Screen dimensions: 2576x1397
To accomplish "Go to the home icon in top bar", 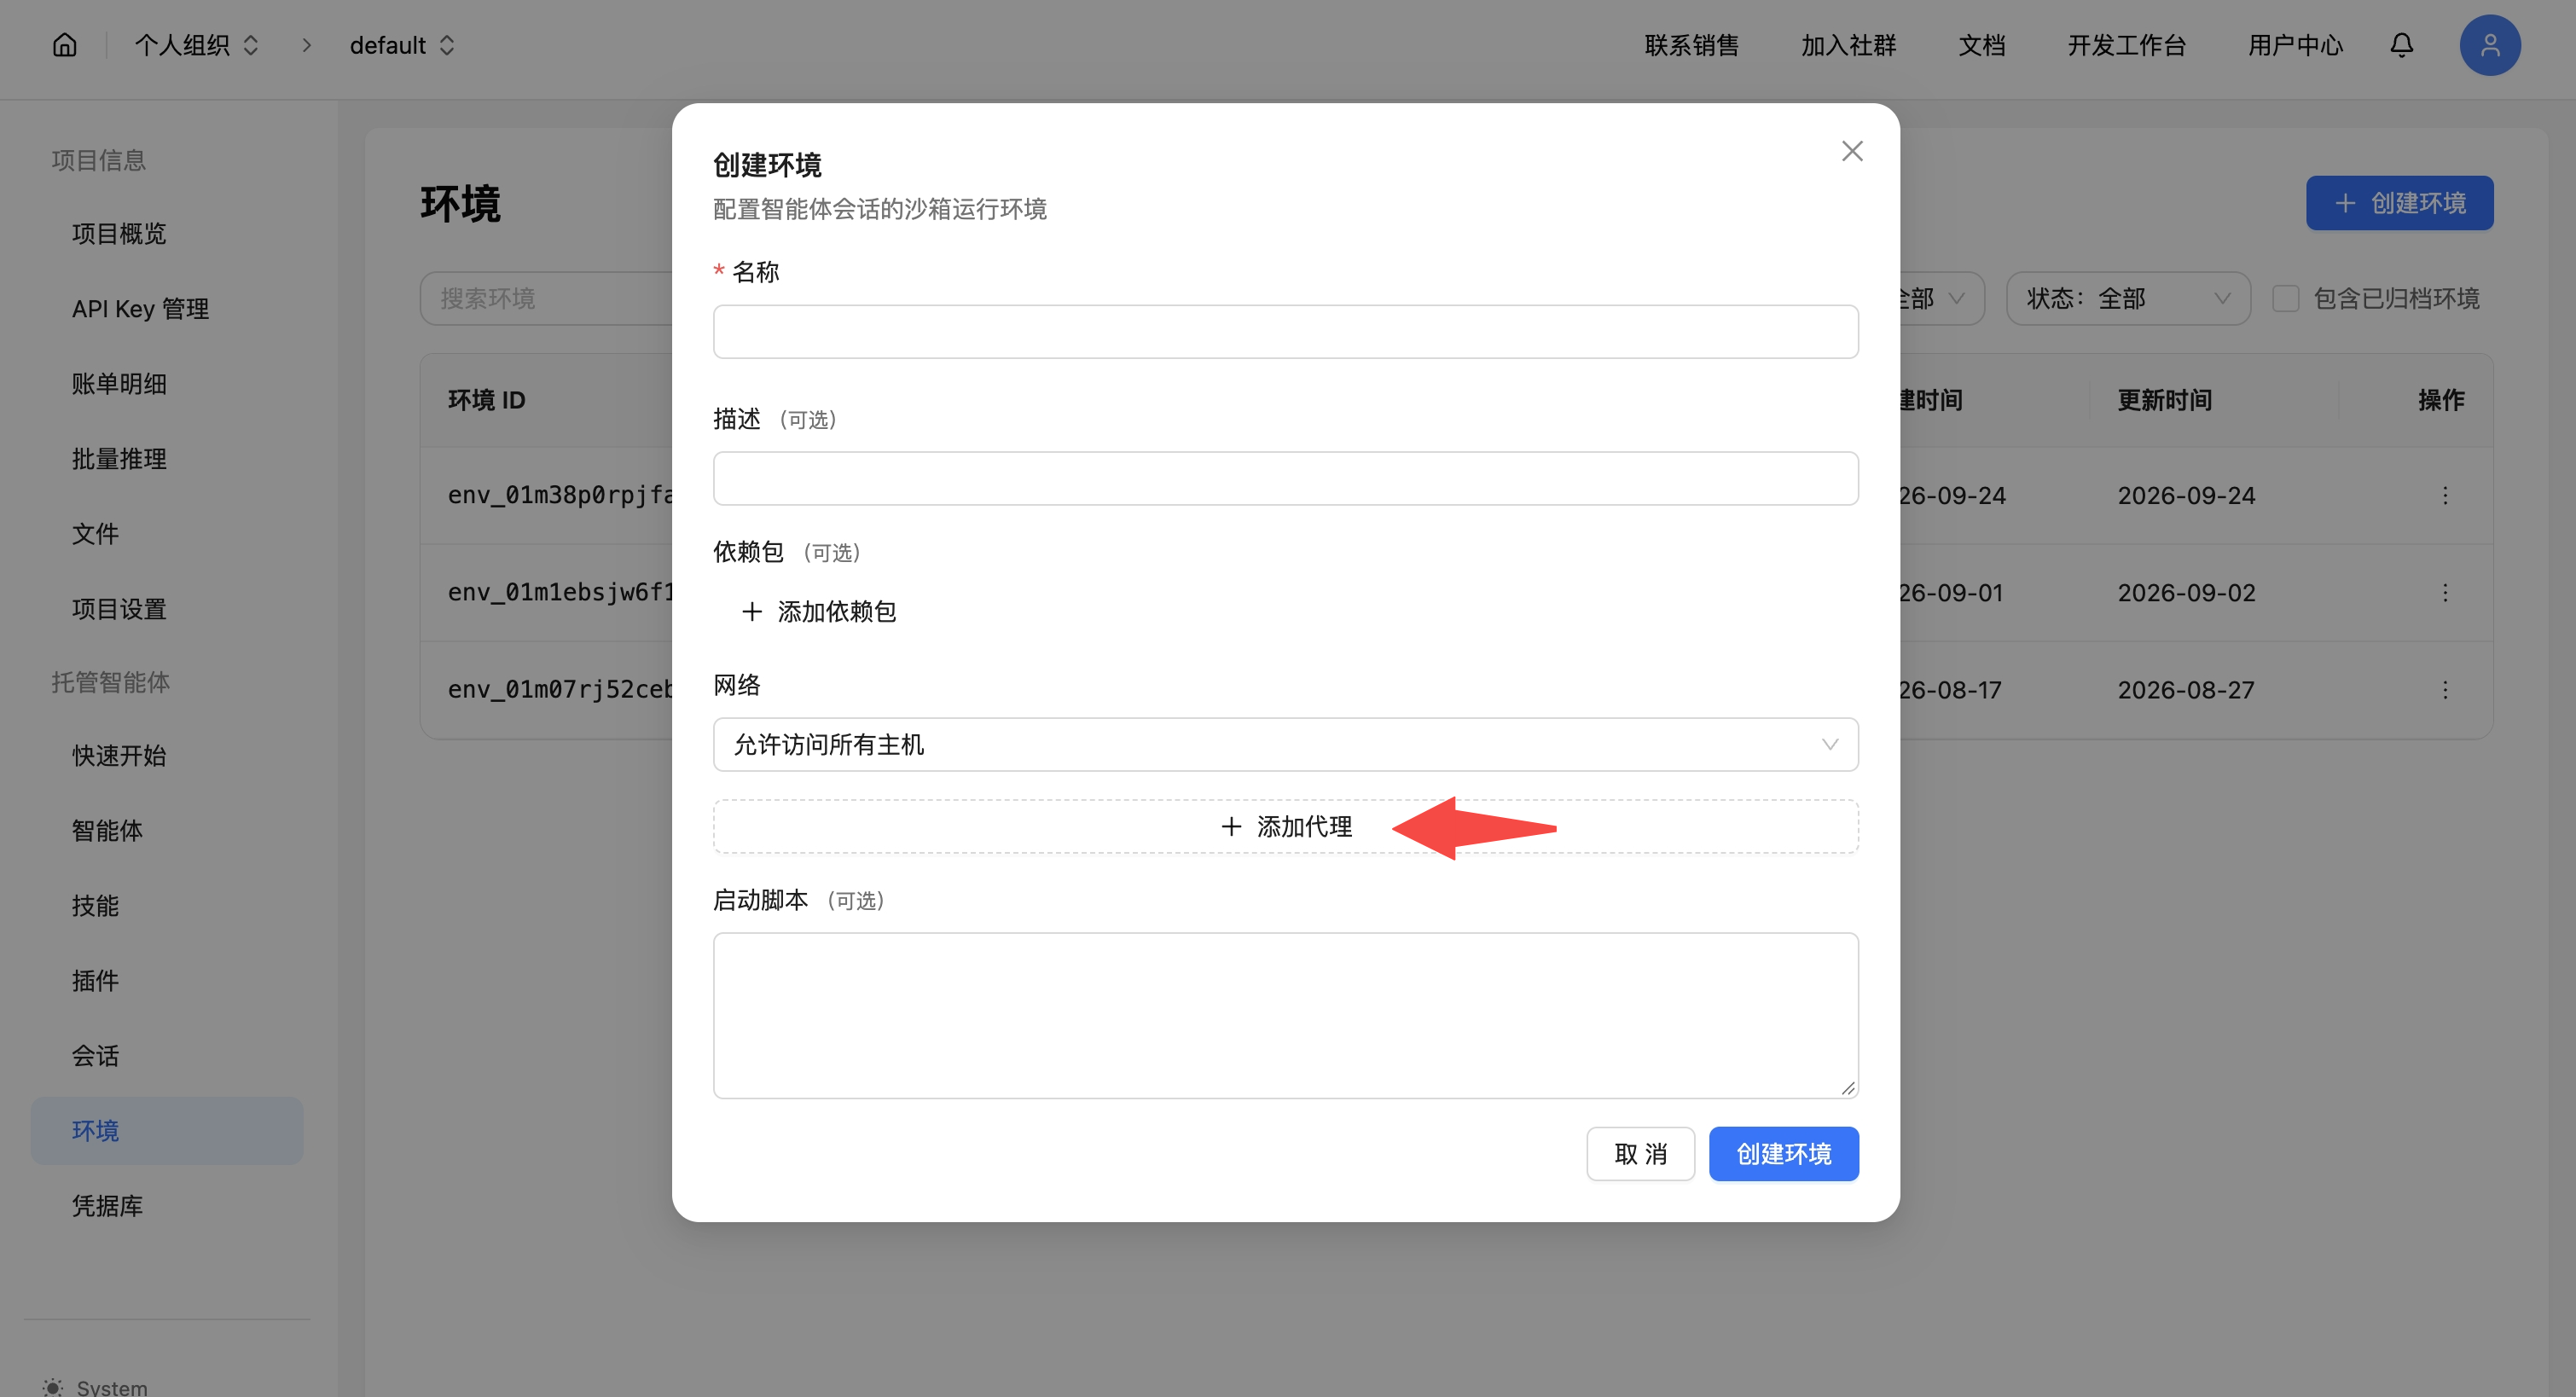I will point(65,45).
